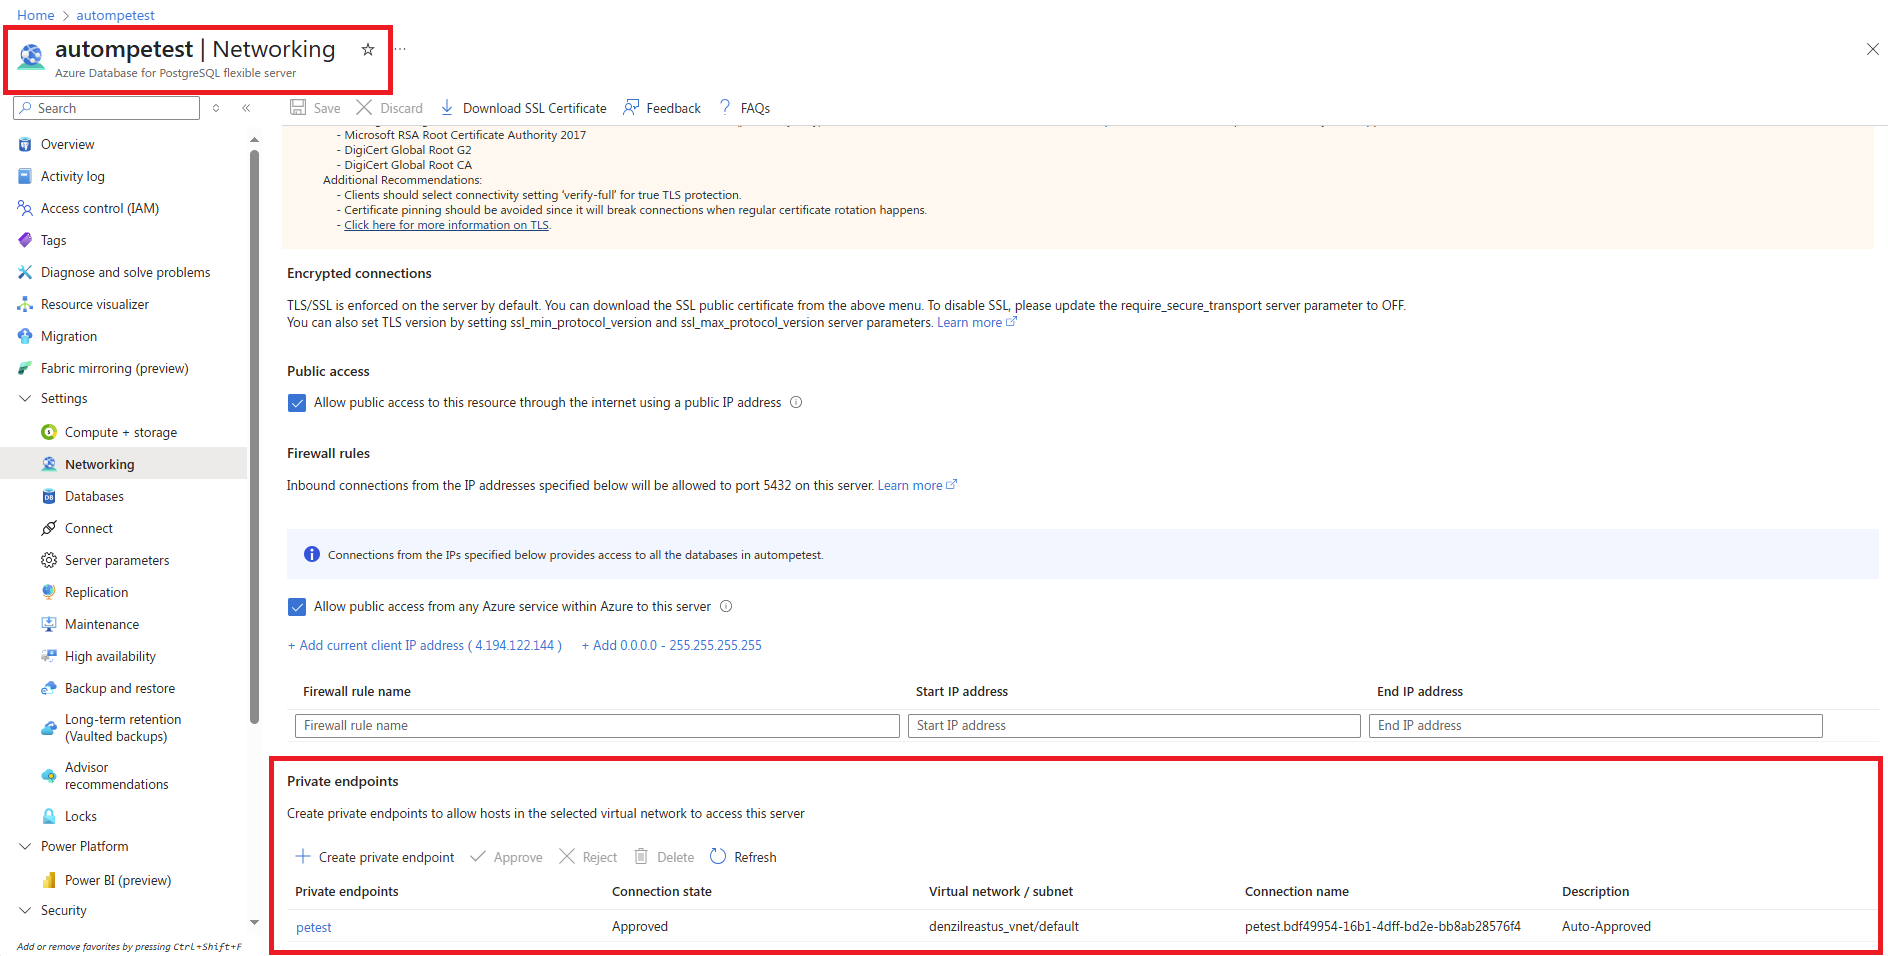
Task: Click the Migration icon
Action: (25, 337)
